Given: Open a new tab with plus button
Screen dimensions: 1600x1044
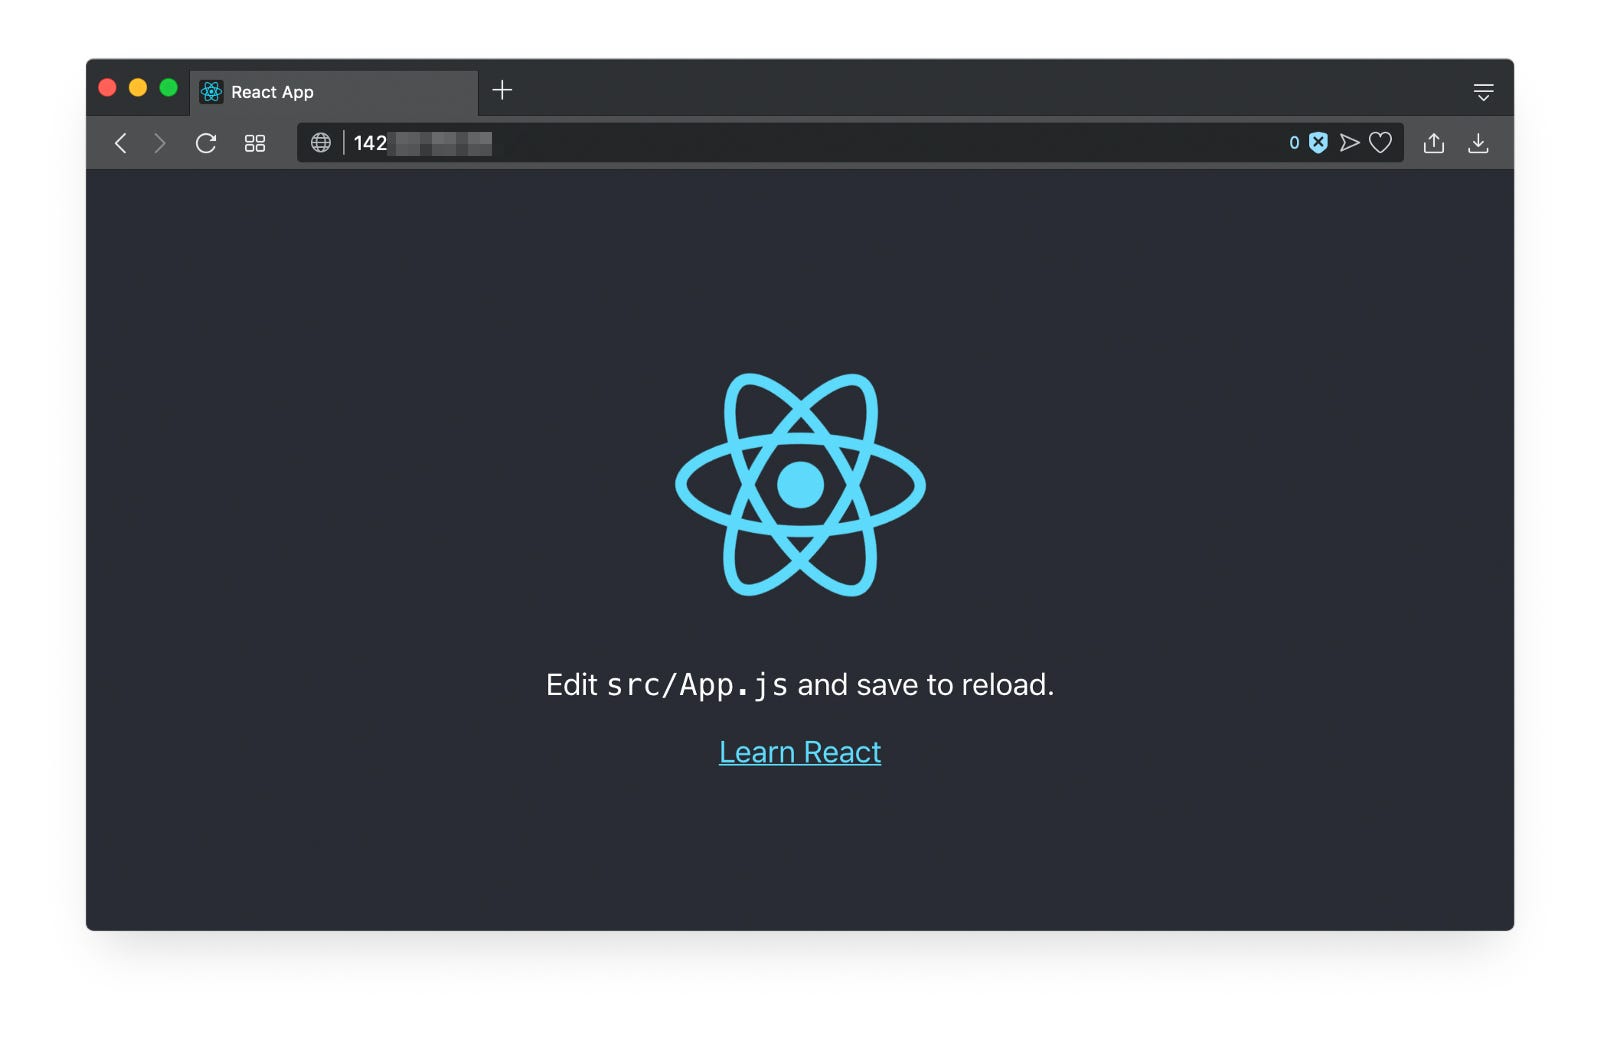Looking at the screenshot, I should click(x=503, y=90).
